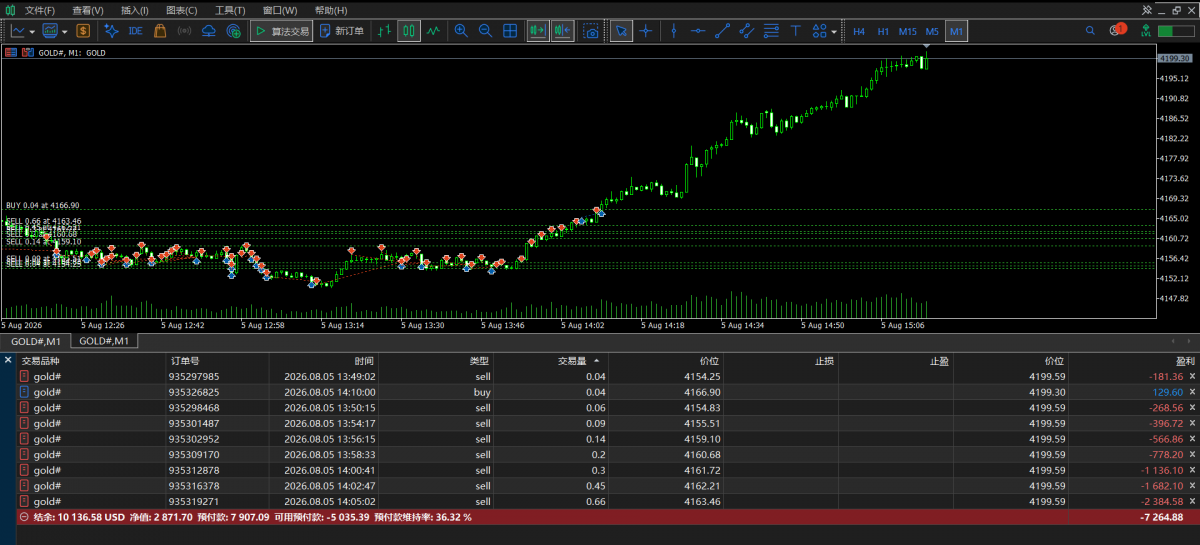Open the Navigator star icon
1200x545 pixels.
click(x=112, y=31)
